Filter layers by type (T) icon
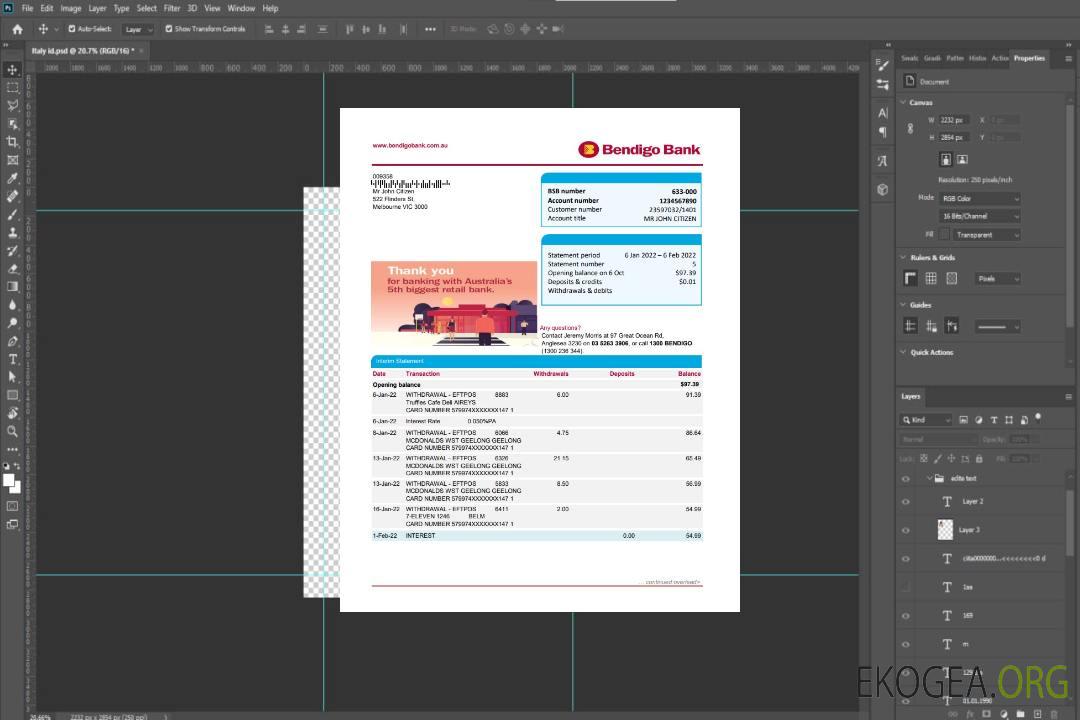Image resolution: width=1080 pixels, height=720 pixels. (x=994, y=420)
